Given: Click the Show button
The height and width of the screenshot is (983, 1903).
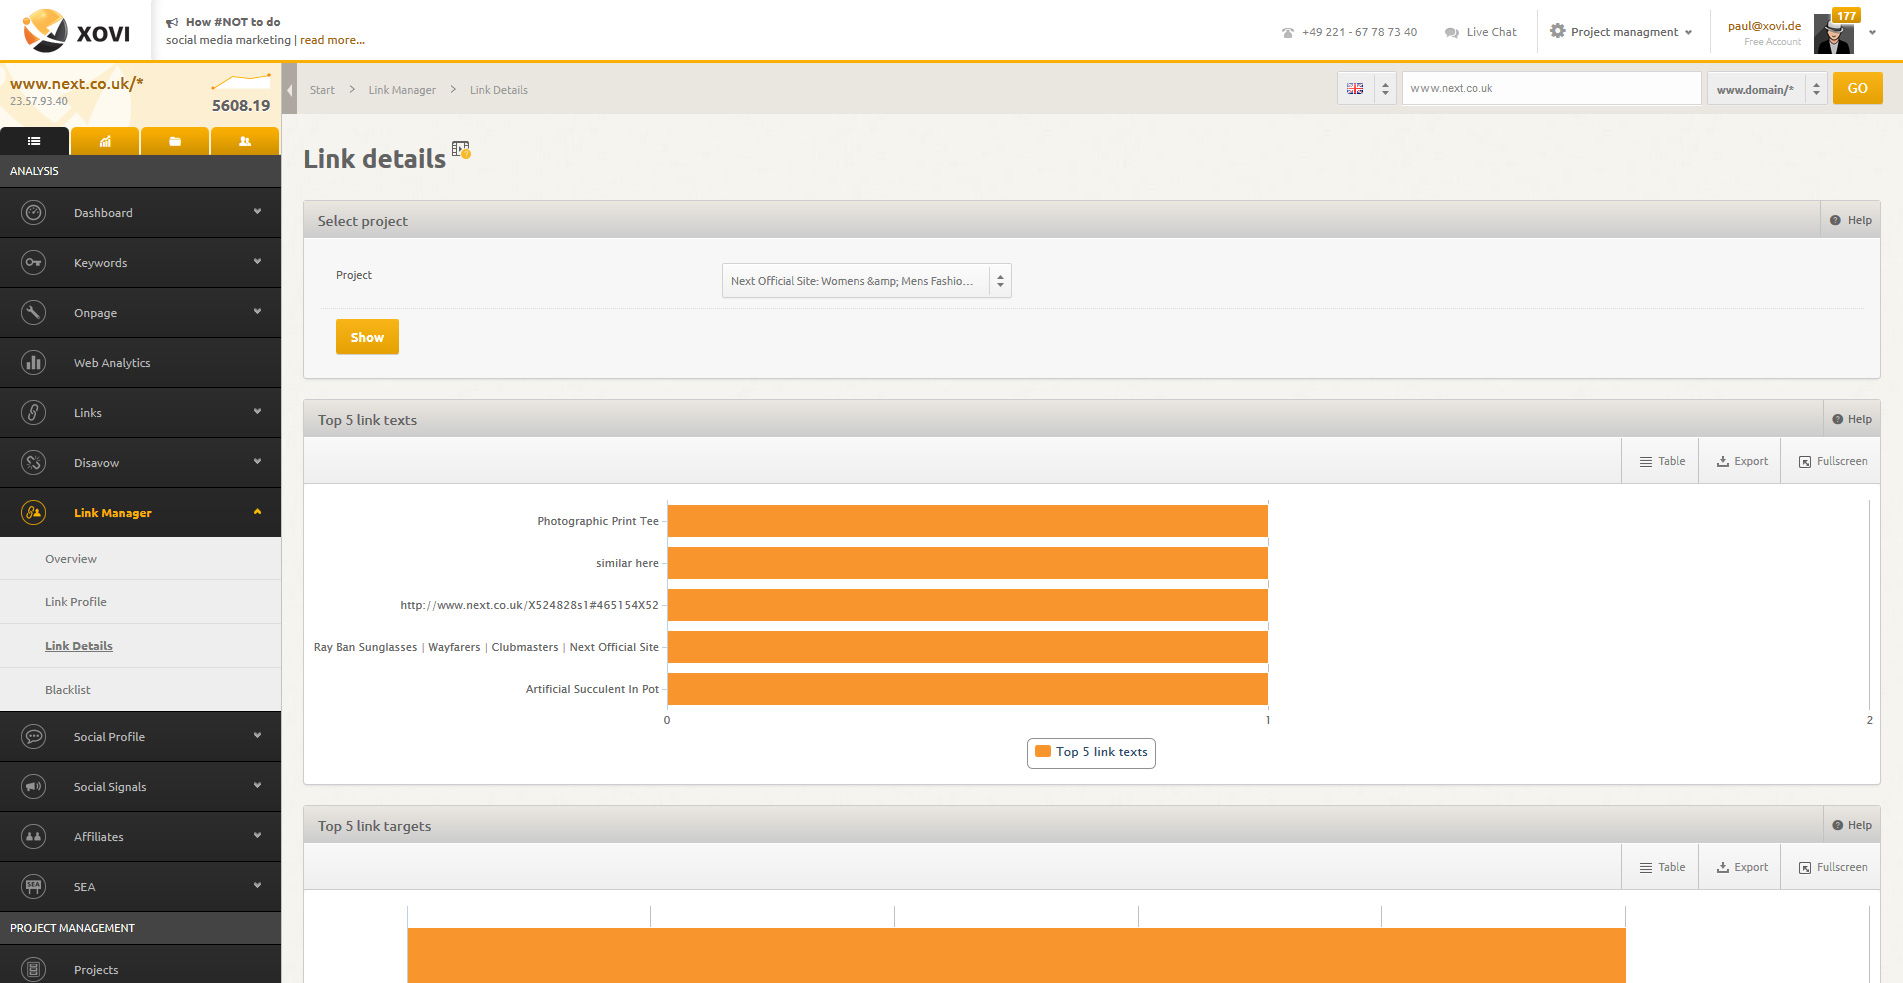Looking at the screenshot, I should pos(367,337).
